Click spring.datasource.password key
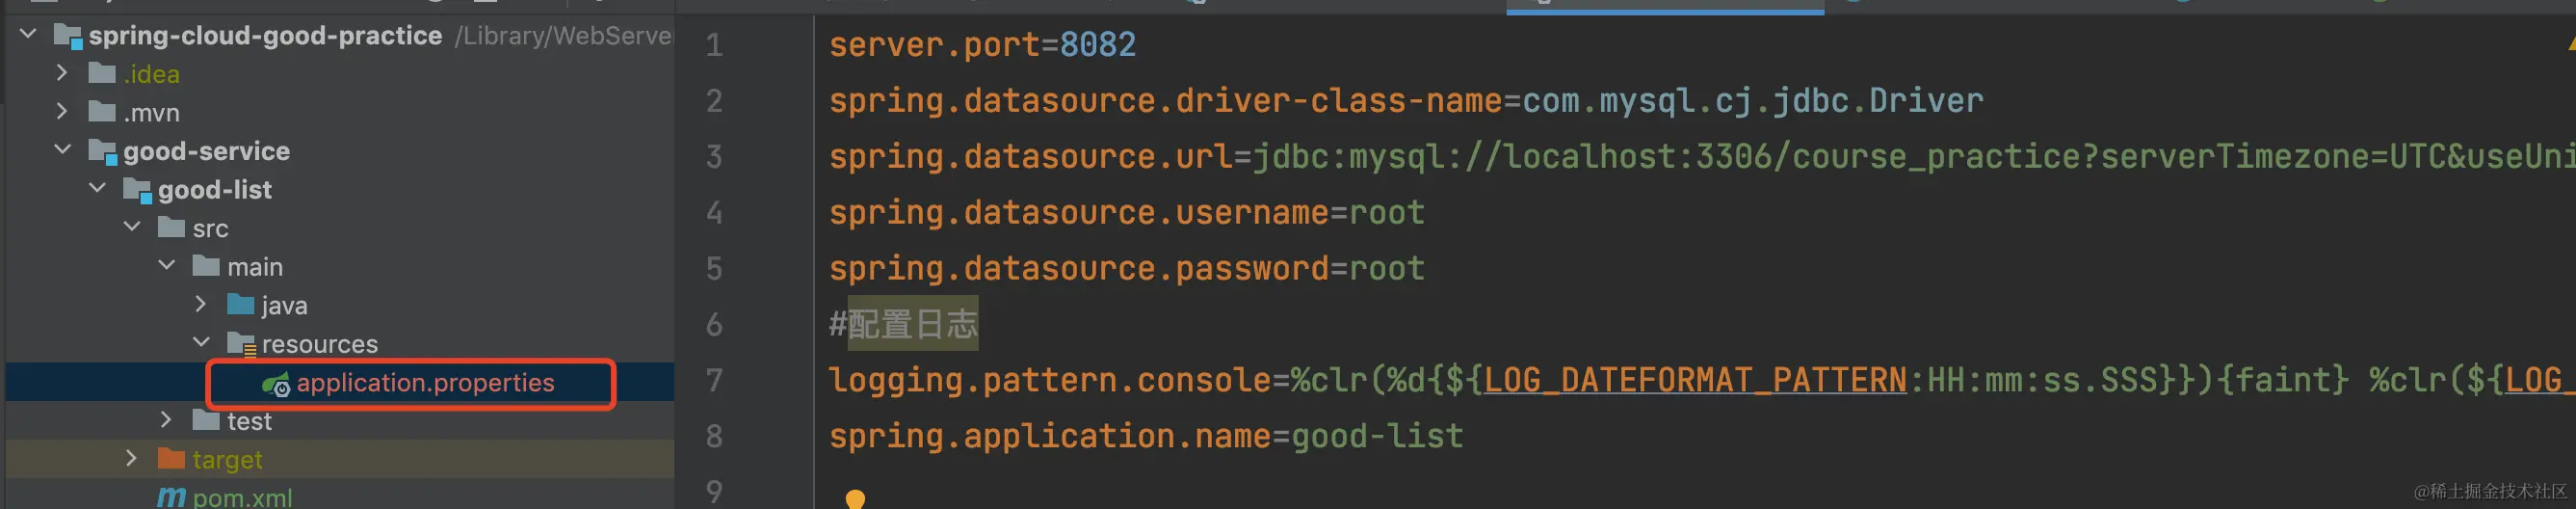The width and height of the screenshot is (2576, 509). (x=1078, y=268)
